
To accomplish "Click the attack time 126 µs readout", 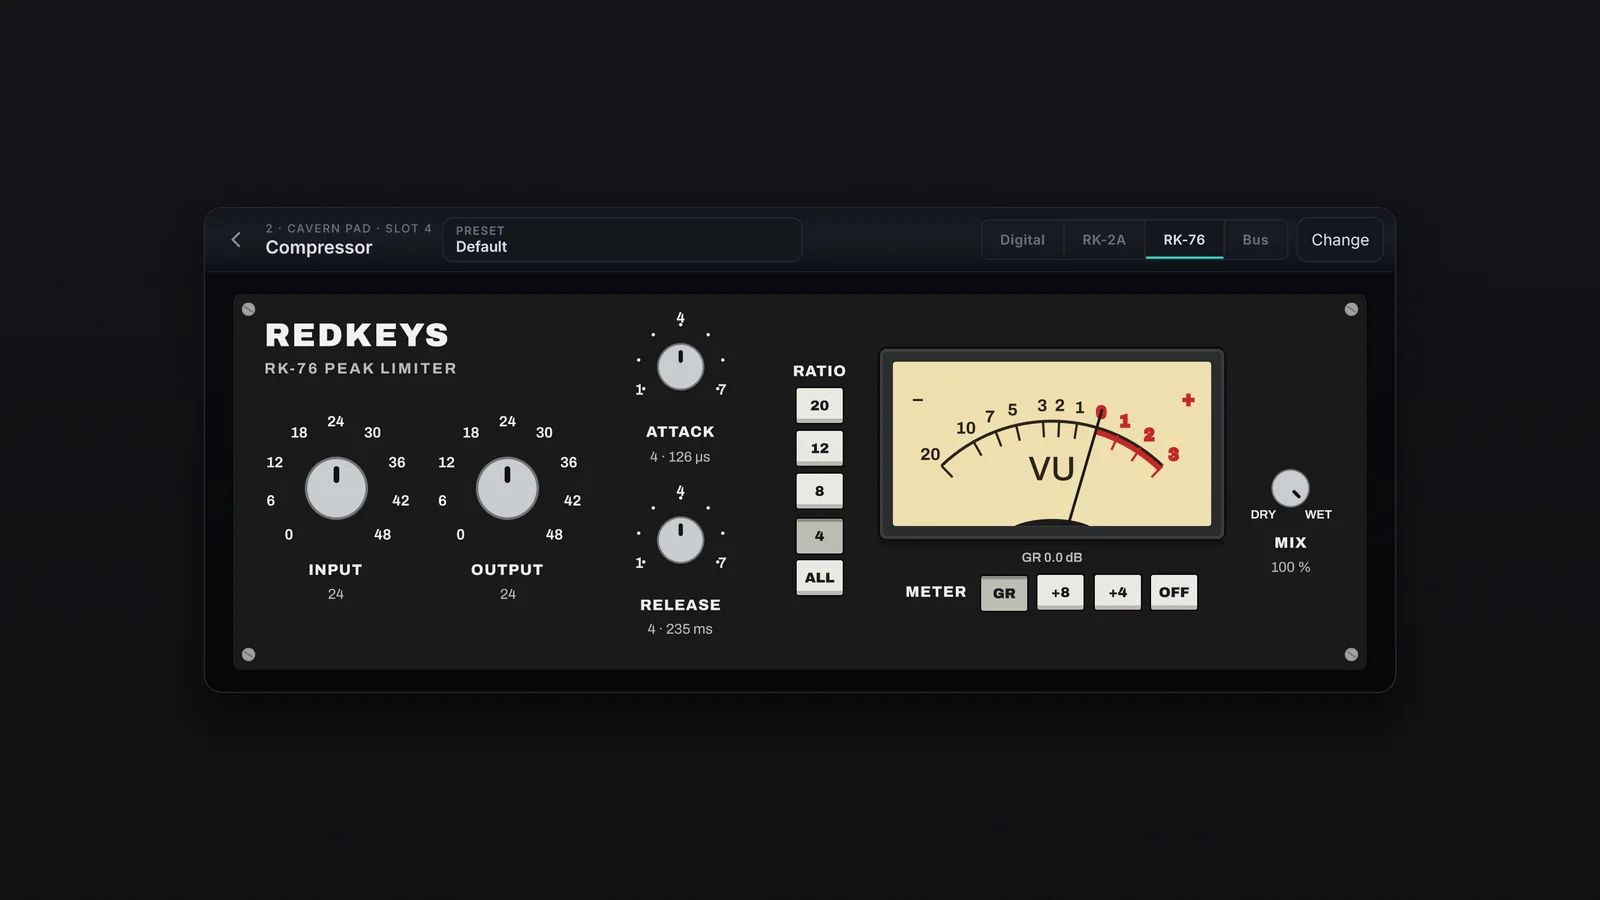I will (680, 457).
